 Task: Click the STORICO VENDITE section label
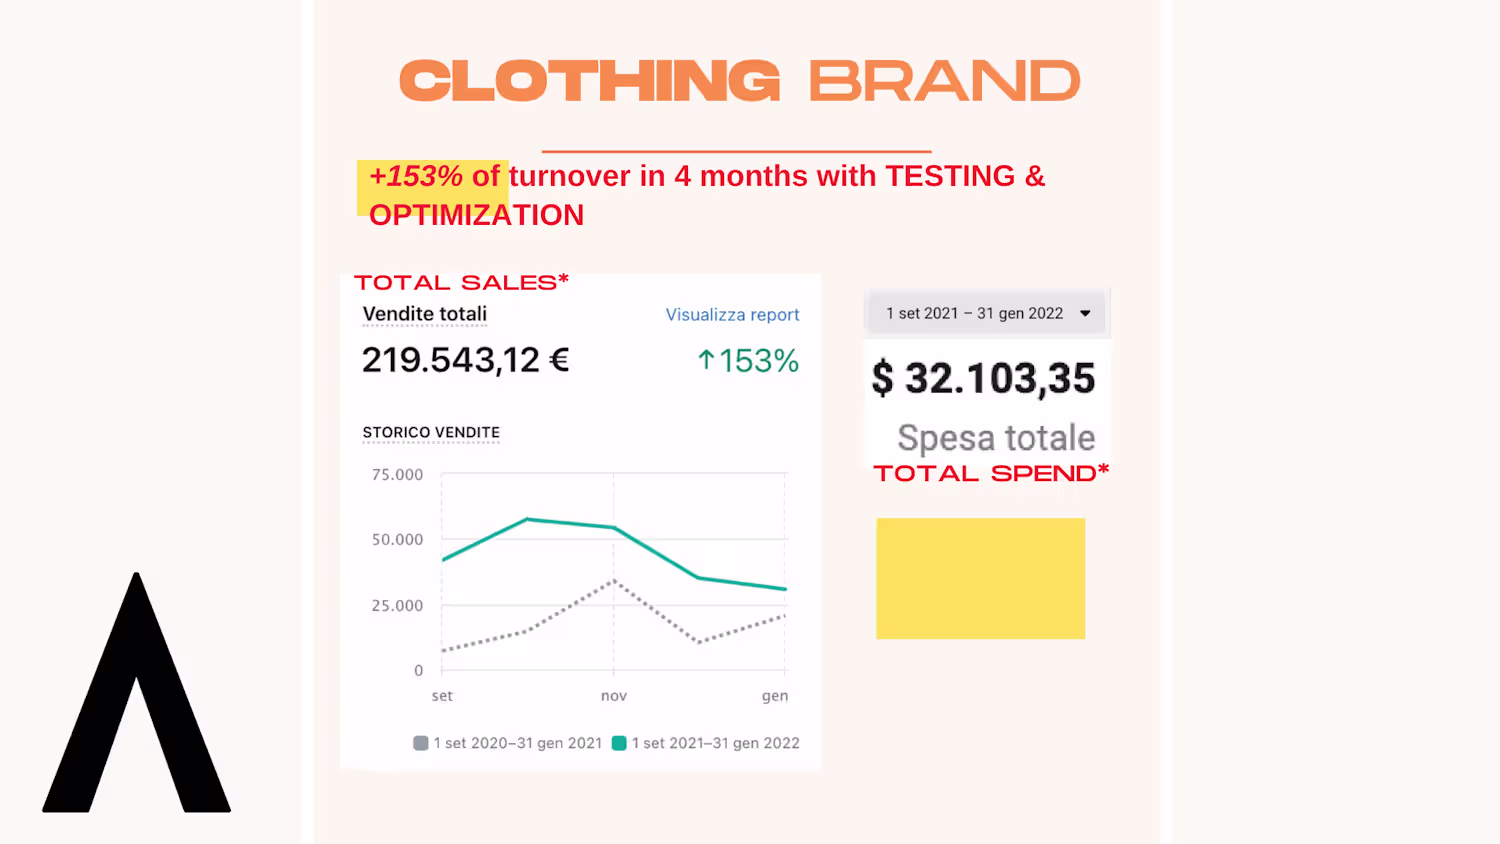point(431,433)
